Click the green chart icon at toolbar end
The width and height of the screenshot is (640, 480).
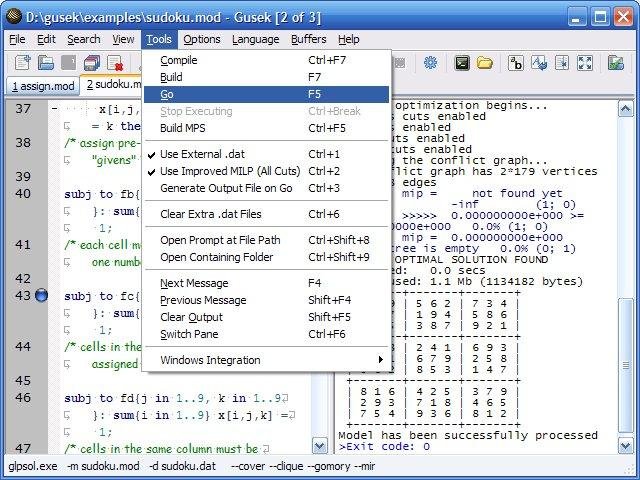[x=616, y=63]
